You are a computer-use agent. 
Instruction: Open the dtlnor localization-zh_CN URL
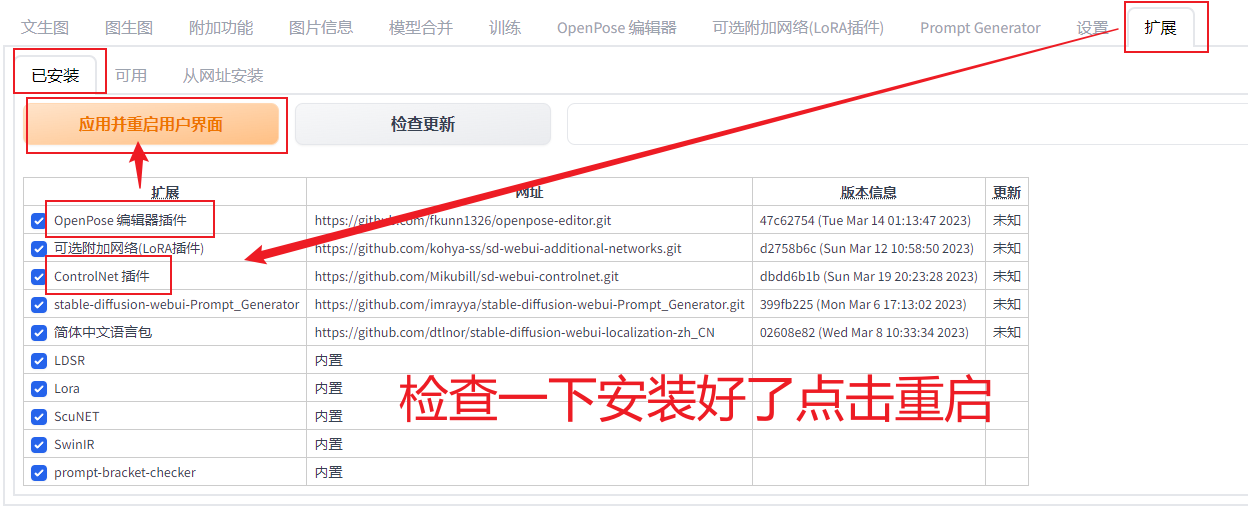point(515,332)
